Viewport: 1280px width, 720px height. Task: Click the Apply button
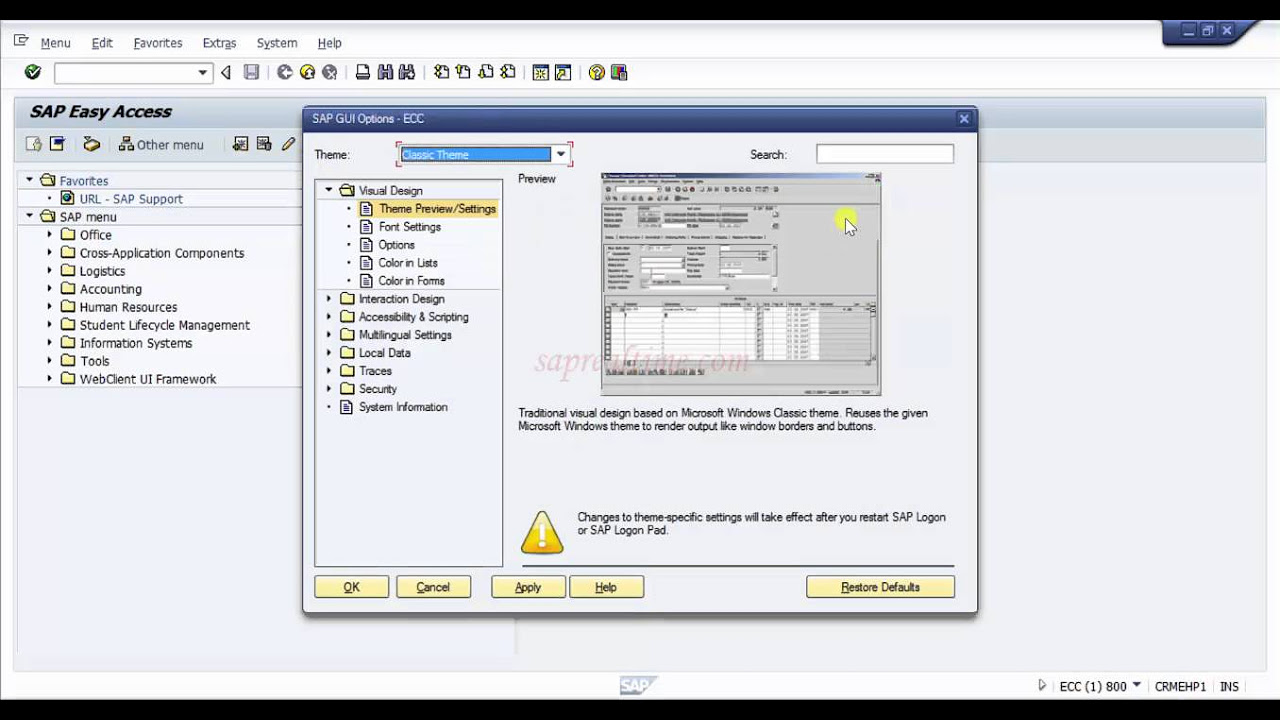(x=528, y=587)
